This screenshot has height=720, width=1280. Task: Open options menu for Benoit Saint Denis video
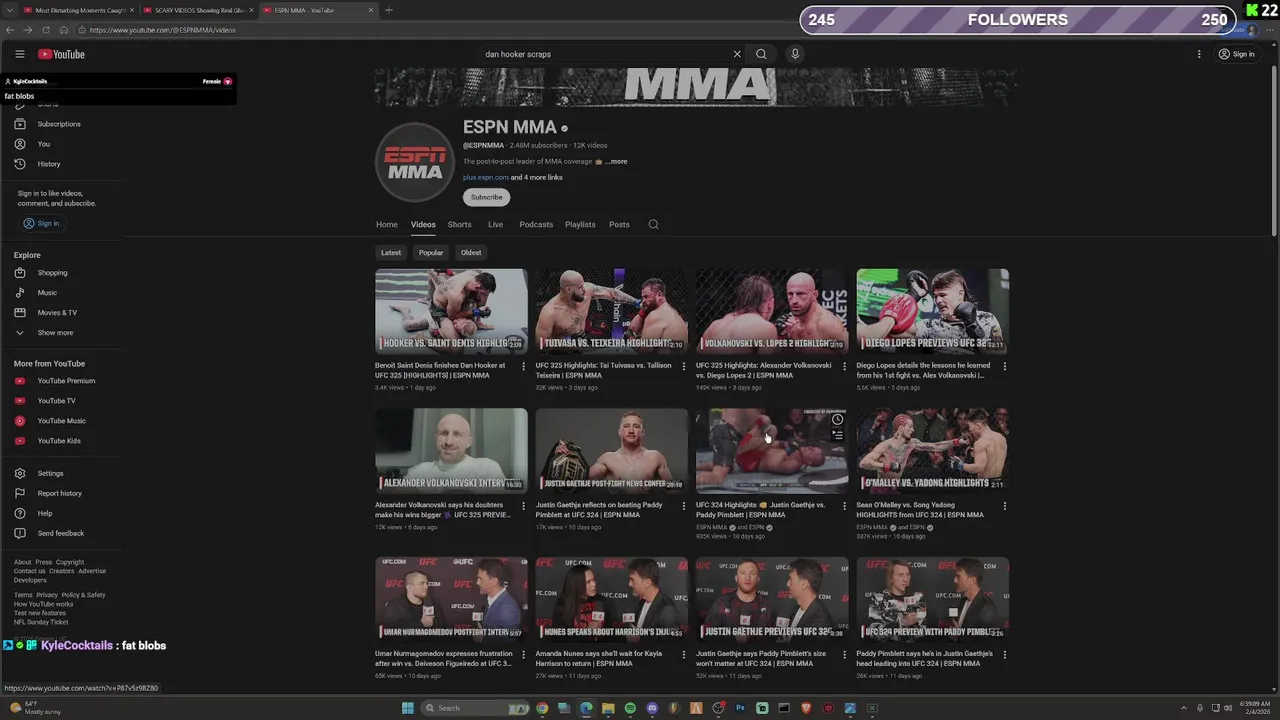click(524, 366)
